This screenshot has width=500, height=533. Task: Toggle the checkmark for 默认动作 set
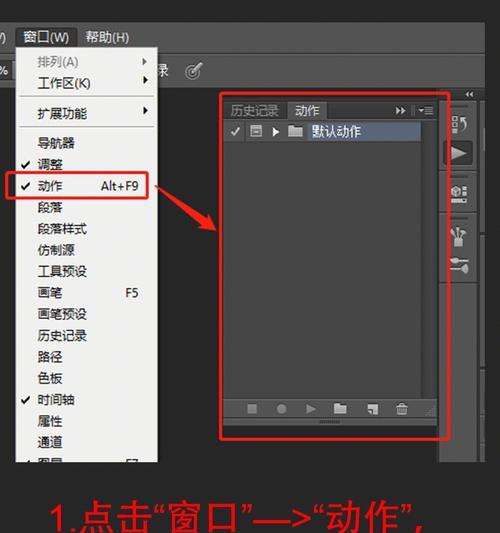(x=235, y=131)
